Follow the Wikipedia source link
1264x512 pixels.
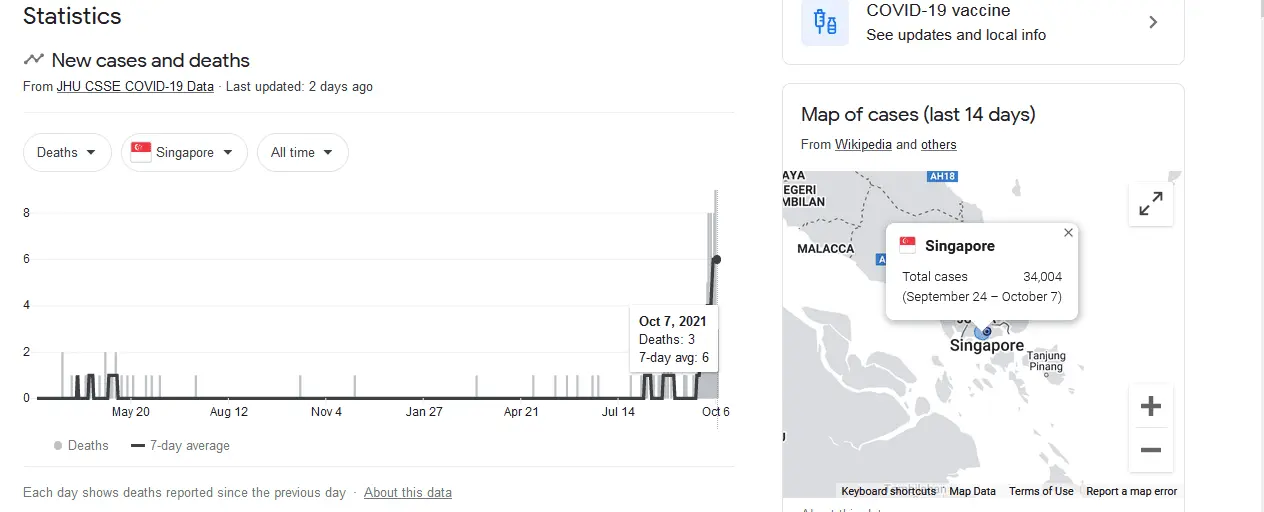[863, 144]
